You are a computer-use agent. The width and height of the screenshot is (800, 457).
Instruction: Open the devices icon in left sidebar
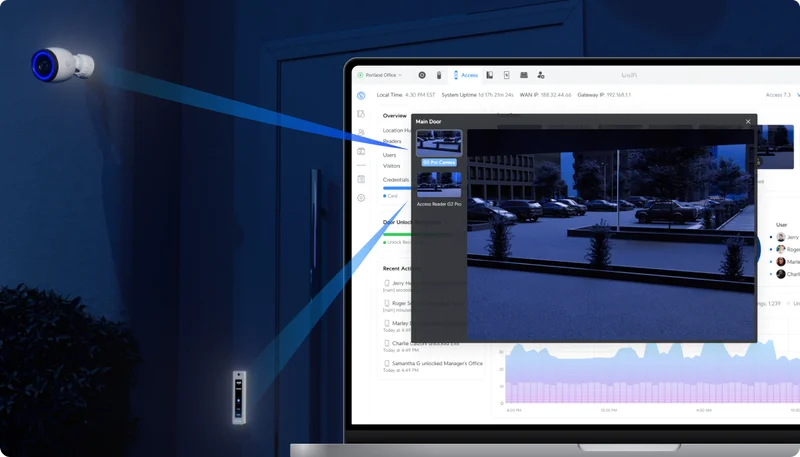click(361, 114)
